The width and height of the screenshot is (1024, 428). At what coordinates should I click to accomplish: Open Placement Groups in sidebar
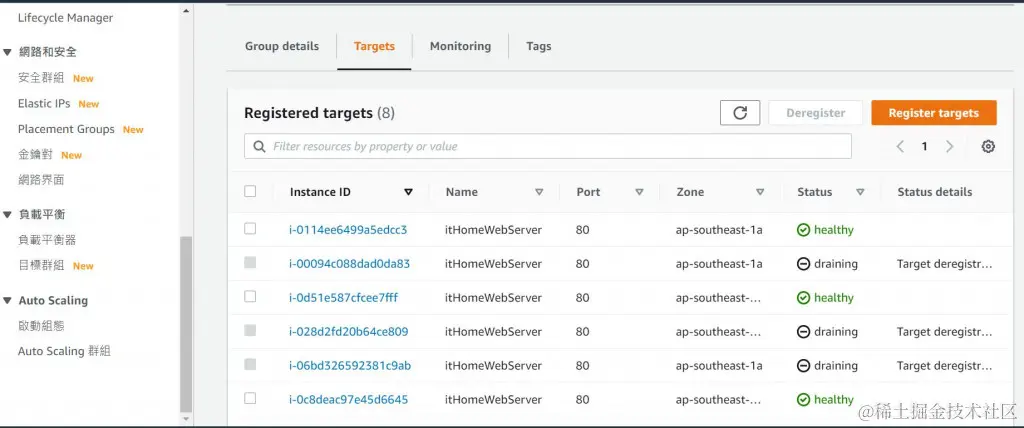(66, 129)
